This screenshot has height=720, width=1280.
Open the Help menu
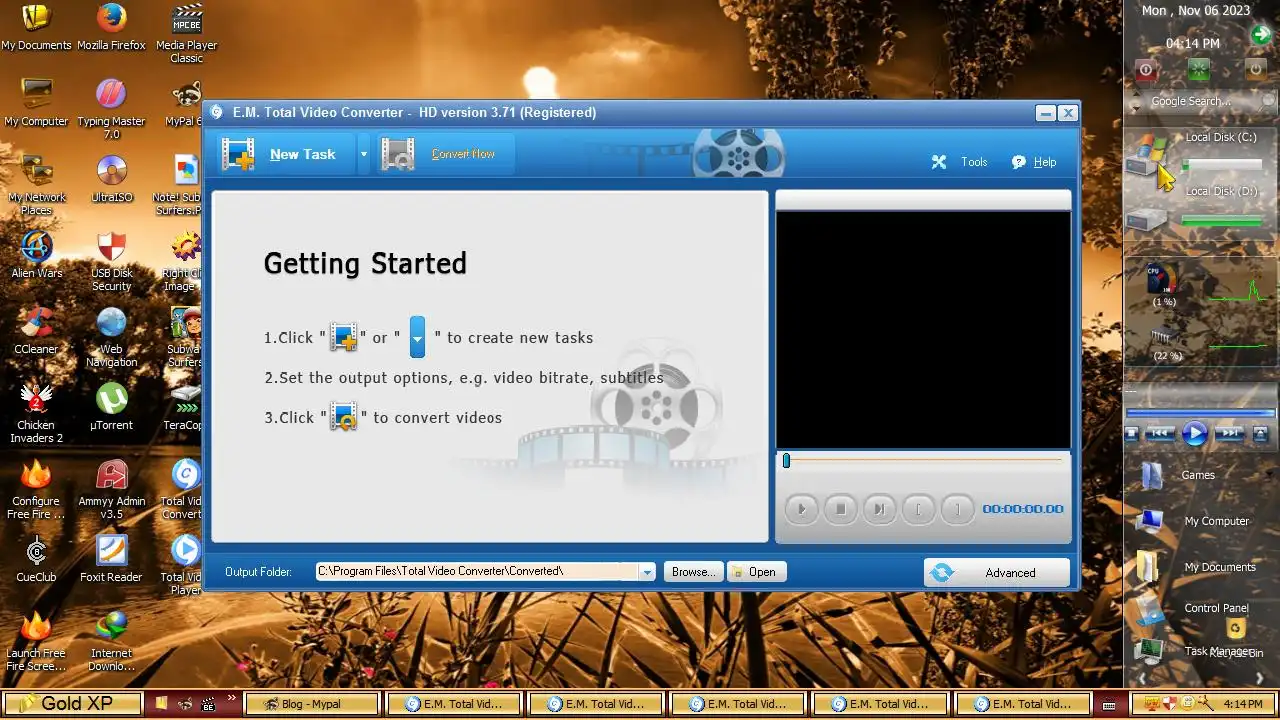(1045, 162)
